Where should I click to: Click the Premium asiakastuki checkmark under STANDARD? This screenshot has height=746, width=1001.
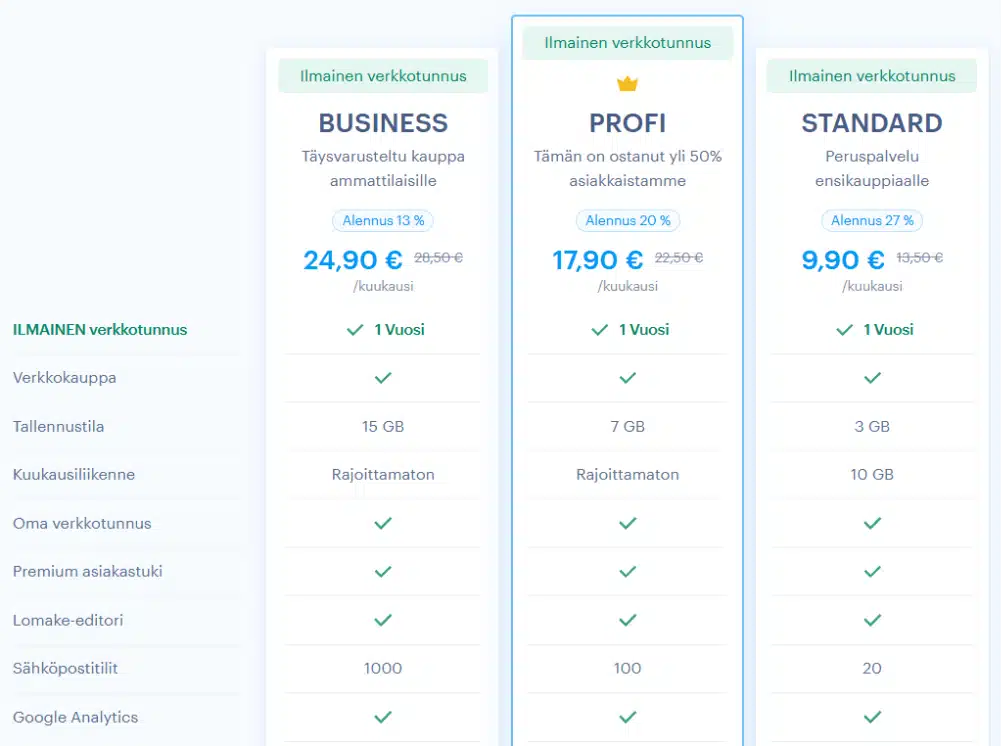coord(872,572)
